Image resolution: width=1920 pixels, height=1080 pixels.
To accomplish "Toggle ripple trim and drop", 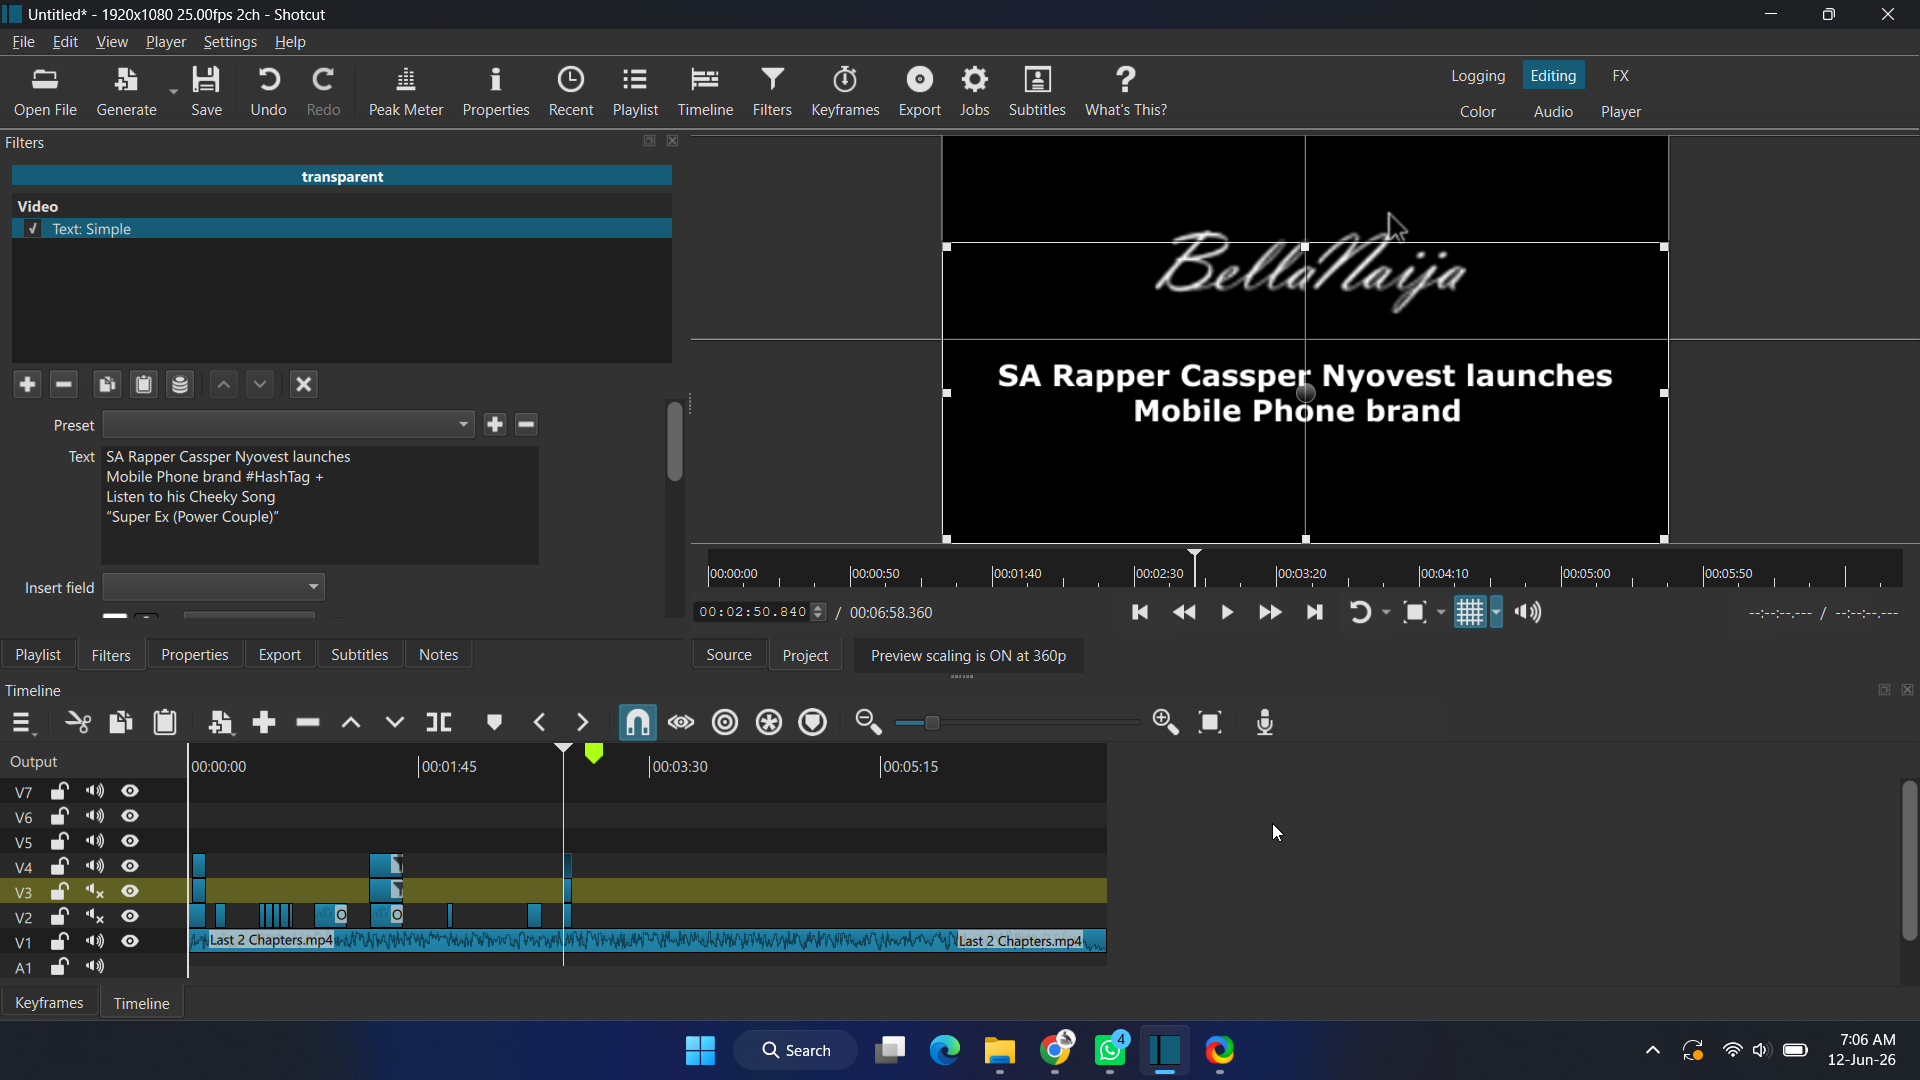I will pyautogui.click(x=725, y=722).
